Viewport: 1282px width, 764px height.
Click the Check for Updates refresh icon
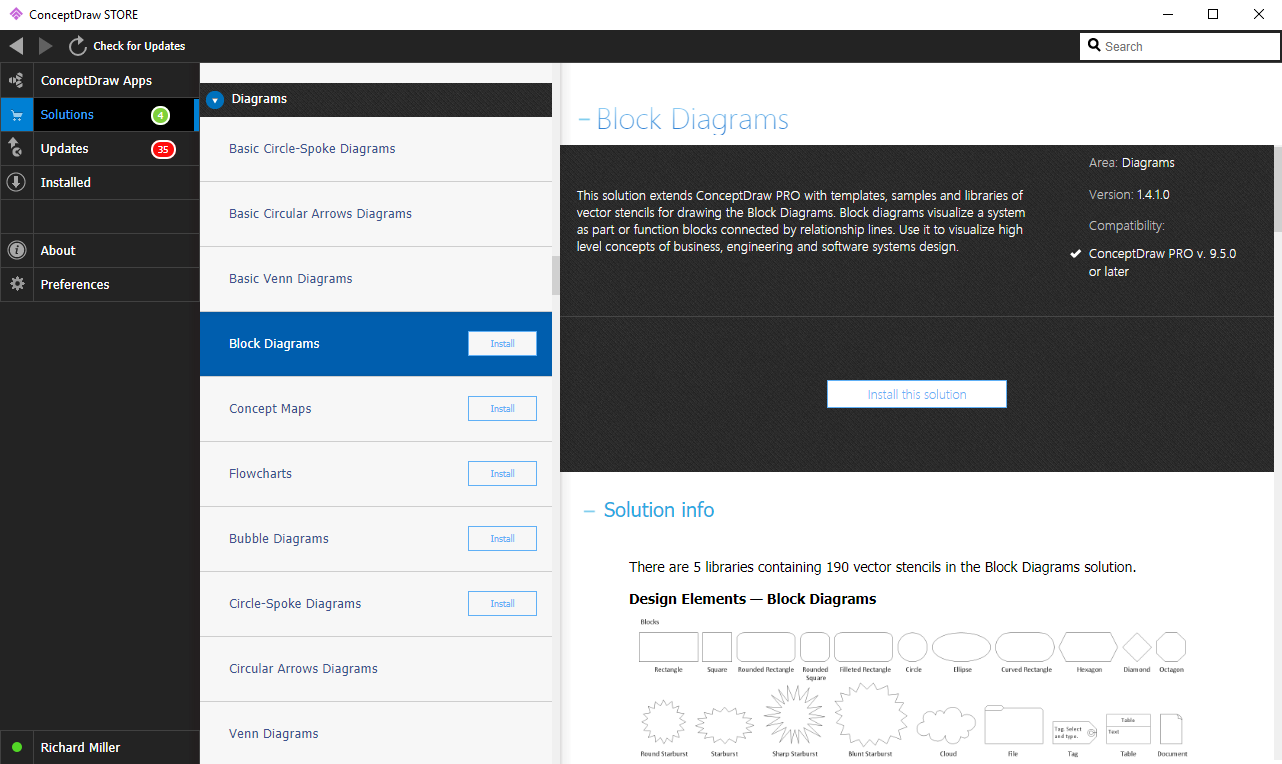(x=78, y=46)
